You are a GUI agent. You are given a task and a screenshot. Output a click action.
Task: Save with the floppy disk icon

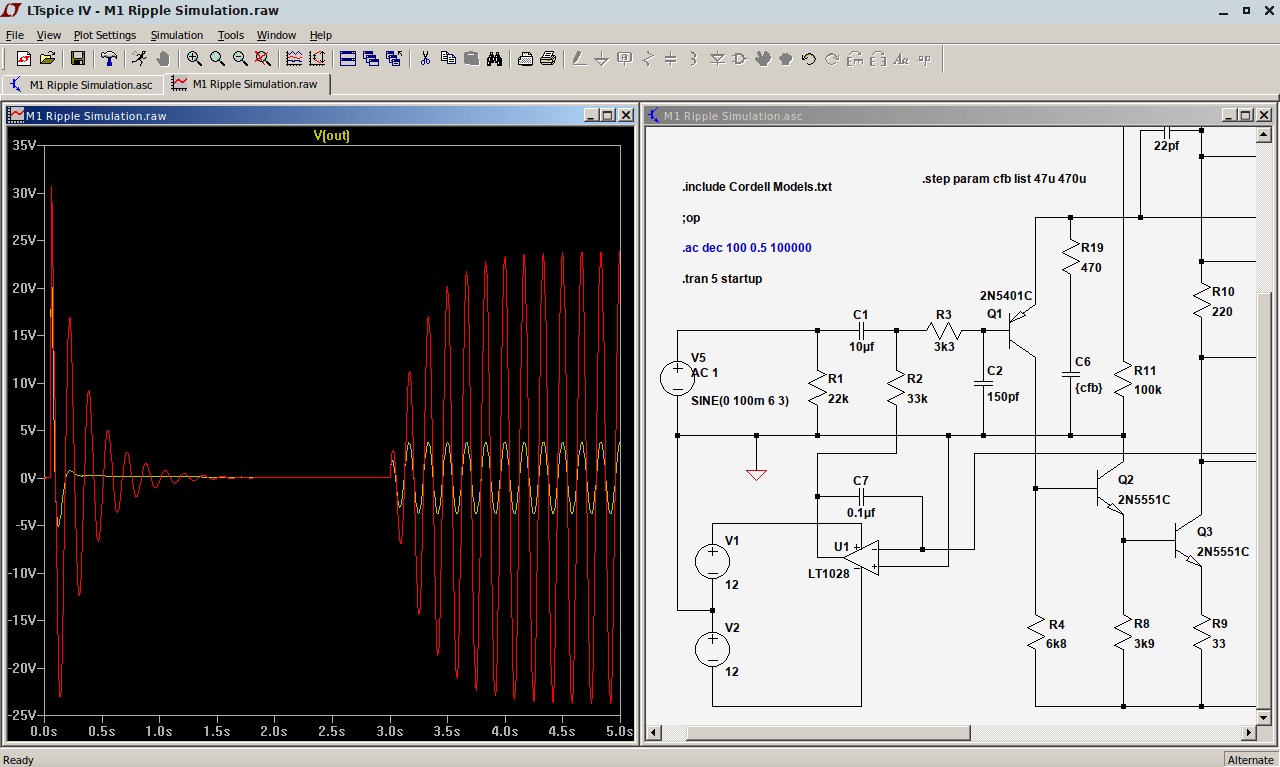point(77,59)
